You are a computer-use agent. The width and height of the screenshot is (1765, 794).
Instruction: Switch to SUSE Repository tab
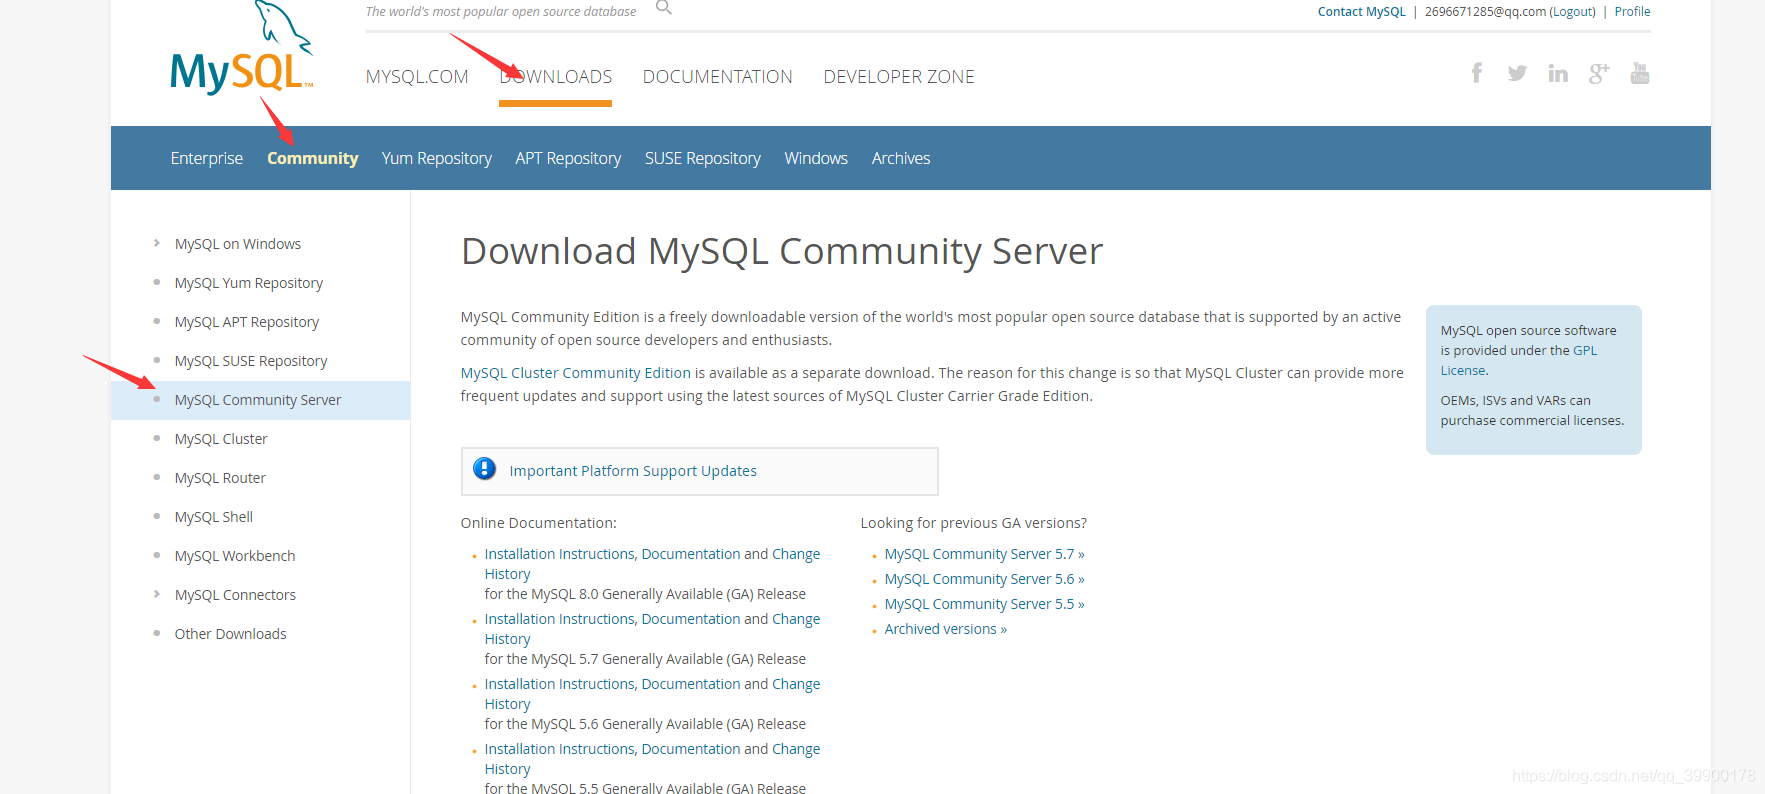pyautogui.click(x=703, y=158)
